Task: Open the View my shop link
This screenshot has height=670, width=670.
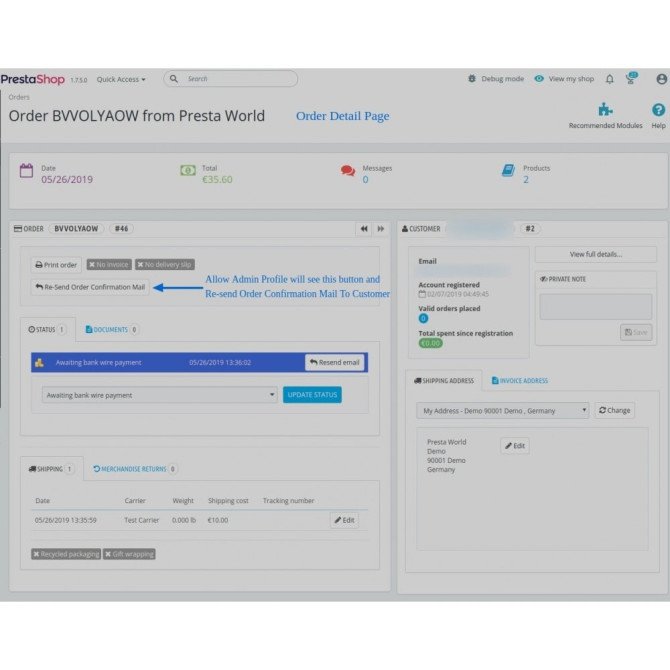Action: tap(571, 79)
